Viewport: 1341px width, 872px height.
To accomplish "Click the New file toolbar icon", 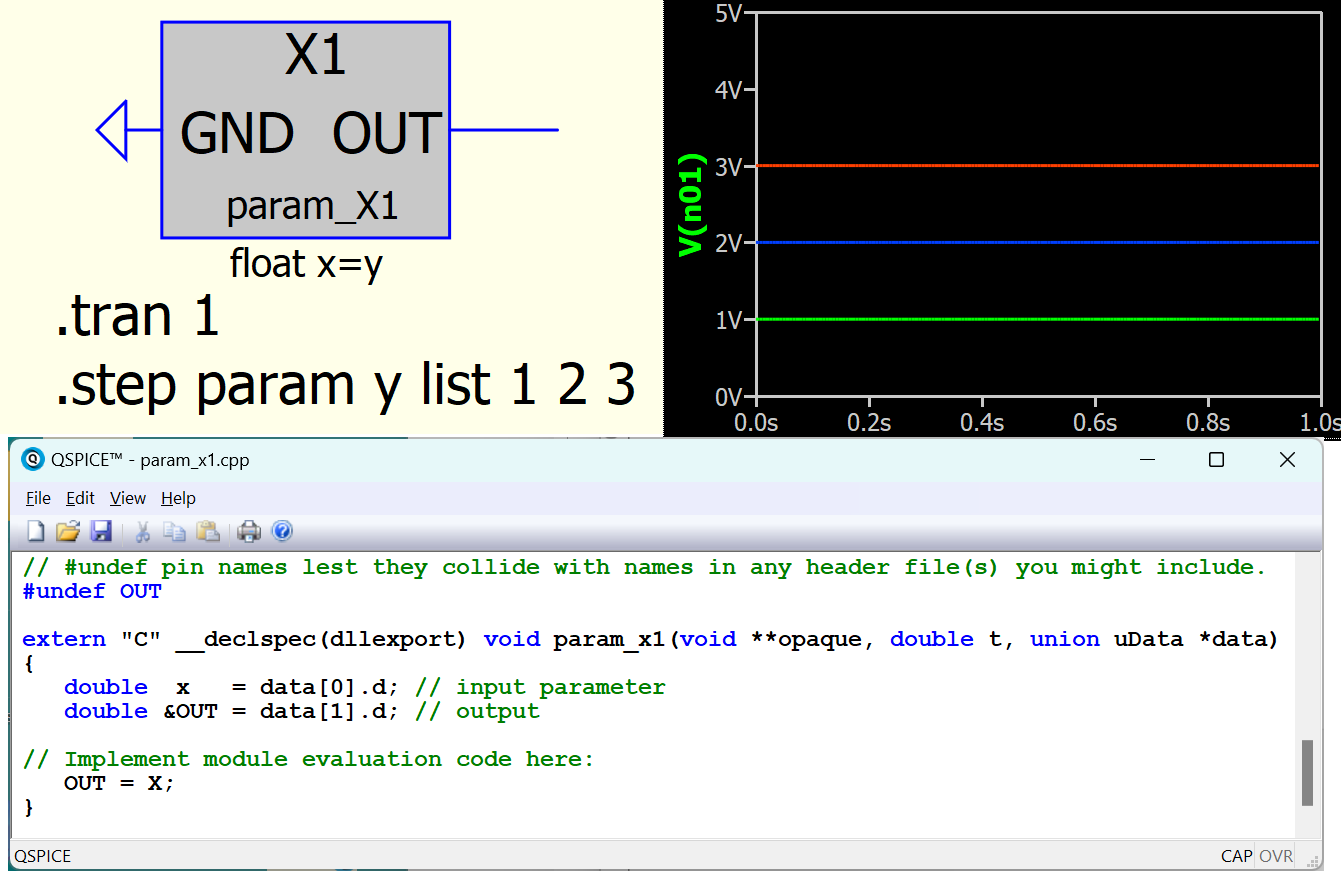I will pos(36,531).
